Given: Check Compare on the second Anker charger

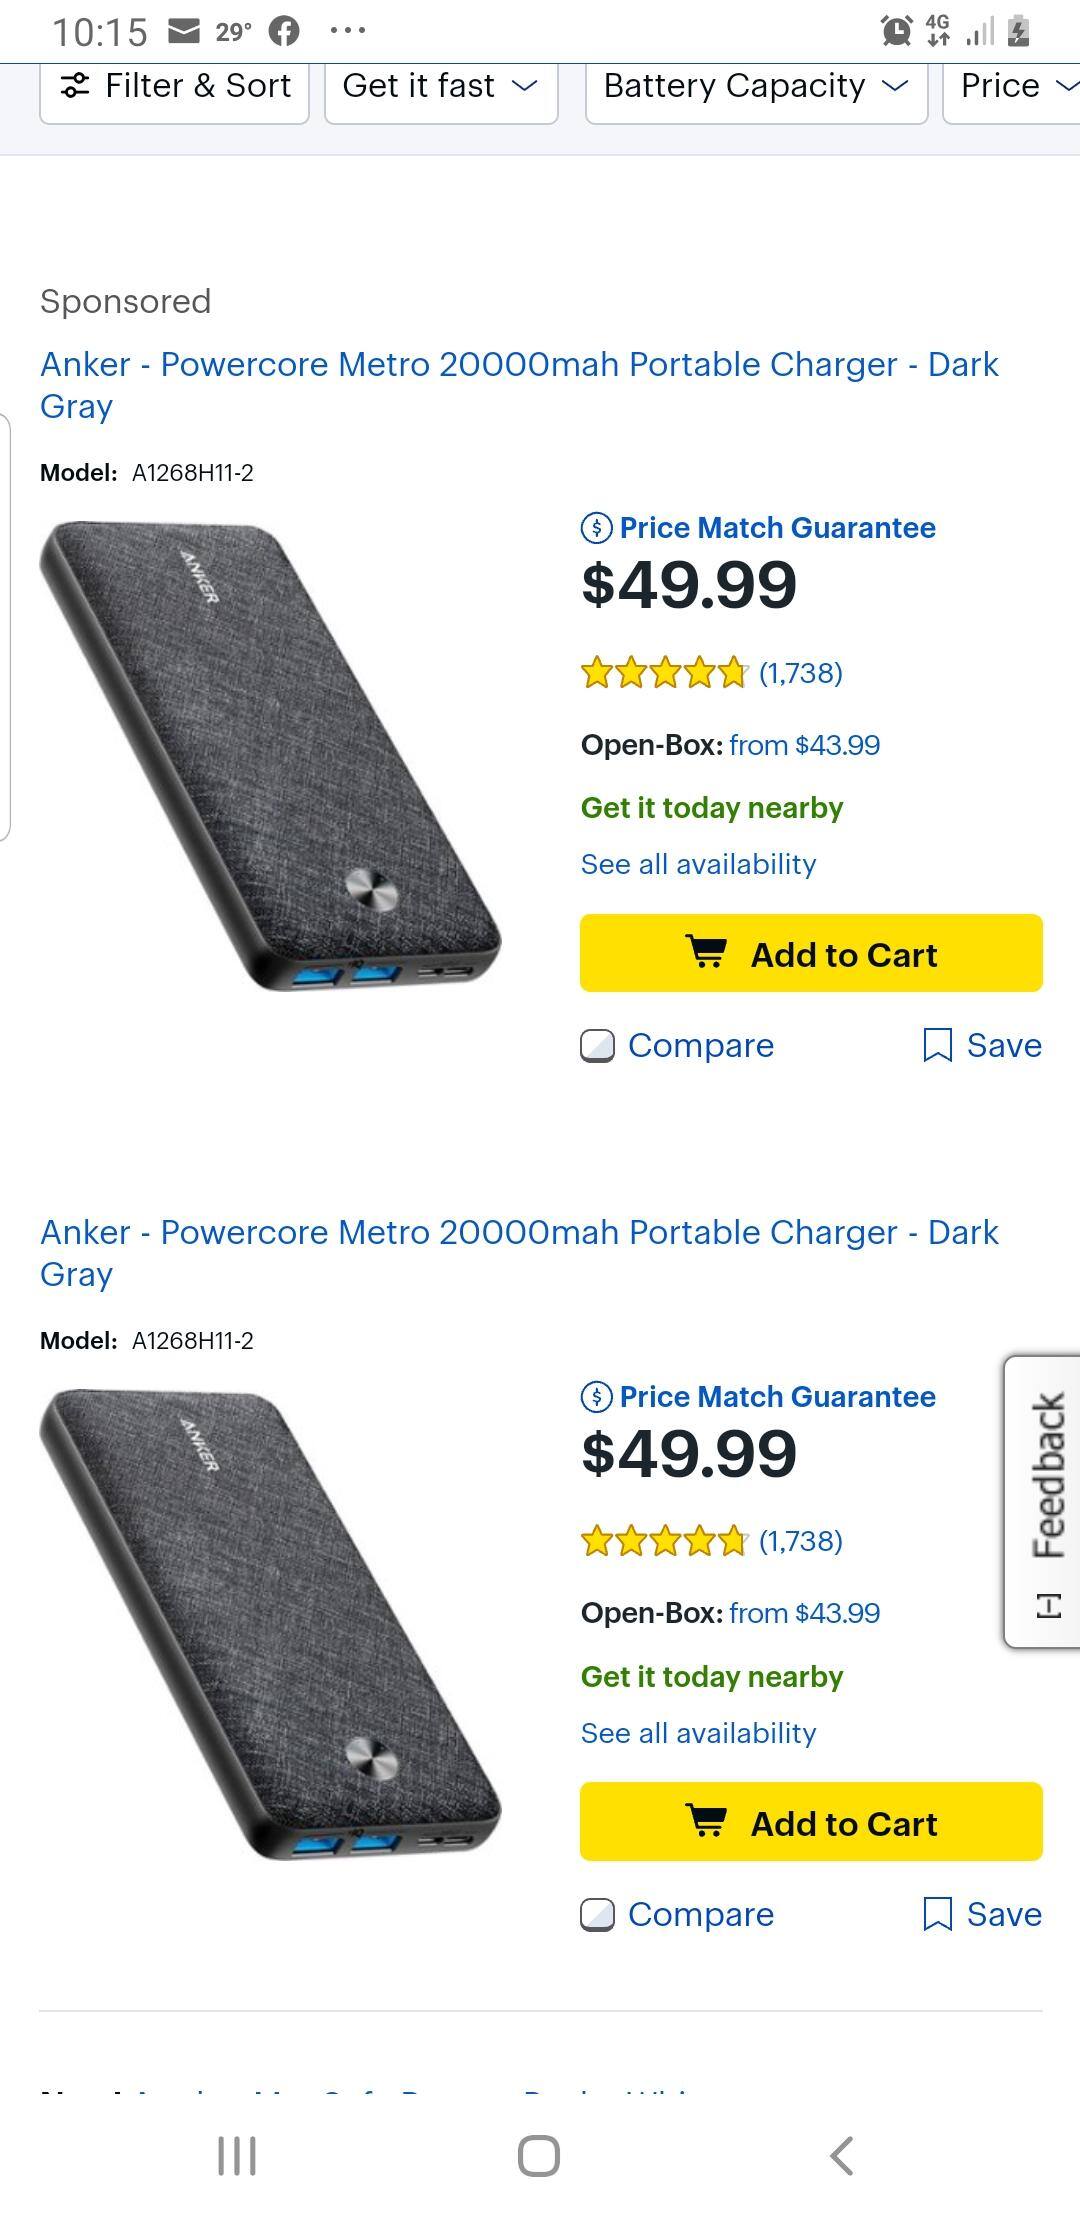Looking at the screenshot, I should click(600, 1914).
